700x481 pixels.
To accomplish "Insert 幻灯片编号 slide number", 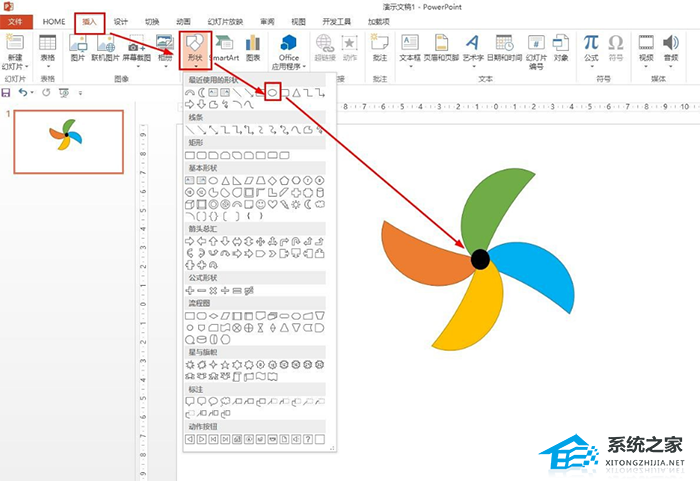I will point(536,52).
